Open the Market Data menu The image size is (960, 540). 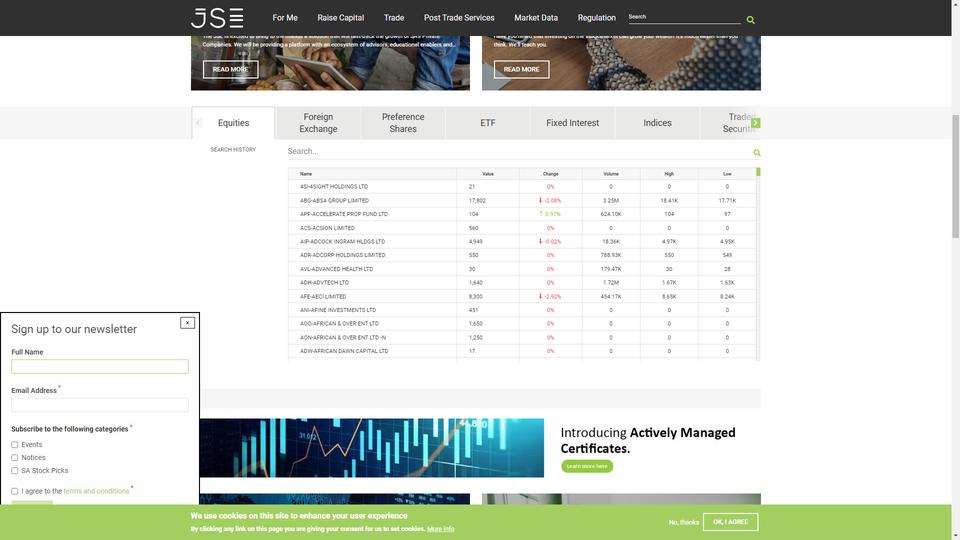point(536,18)
